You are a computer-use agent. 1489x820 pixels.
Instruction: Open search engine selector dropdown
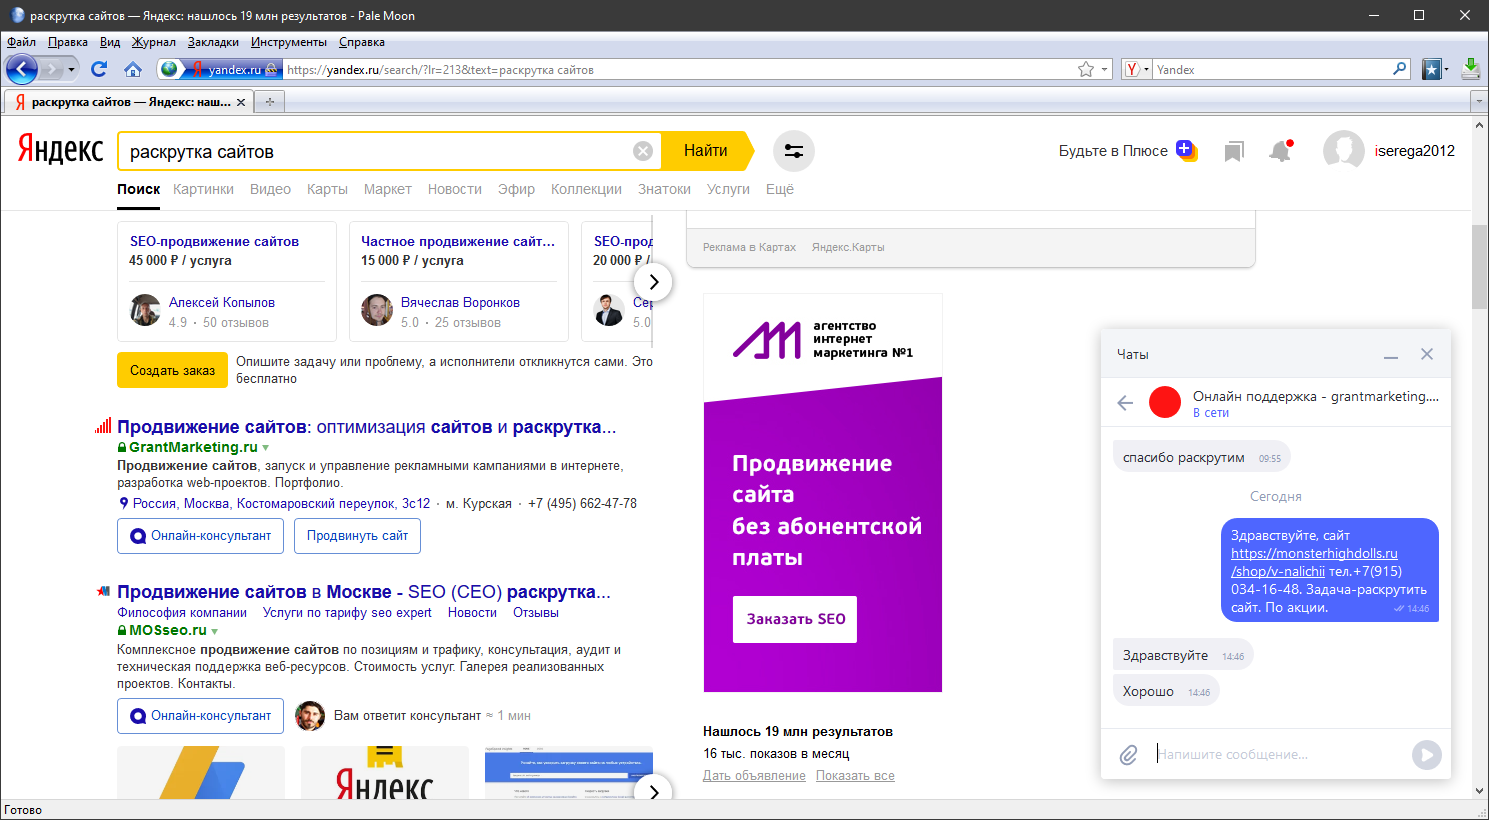[1136, 69]
